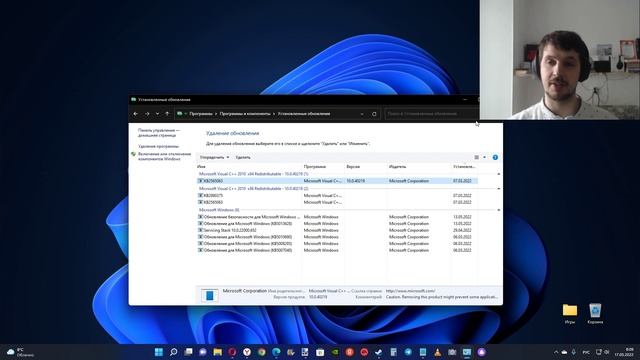Click the search installed updates field
The height and width of the screenshot is (360, 640).
tap(431, 114)
